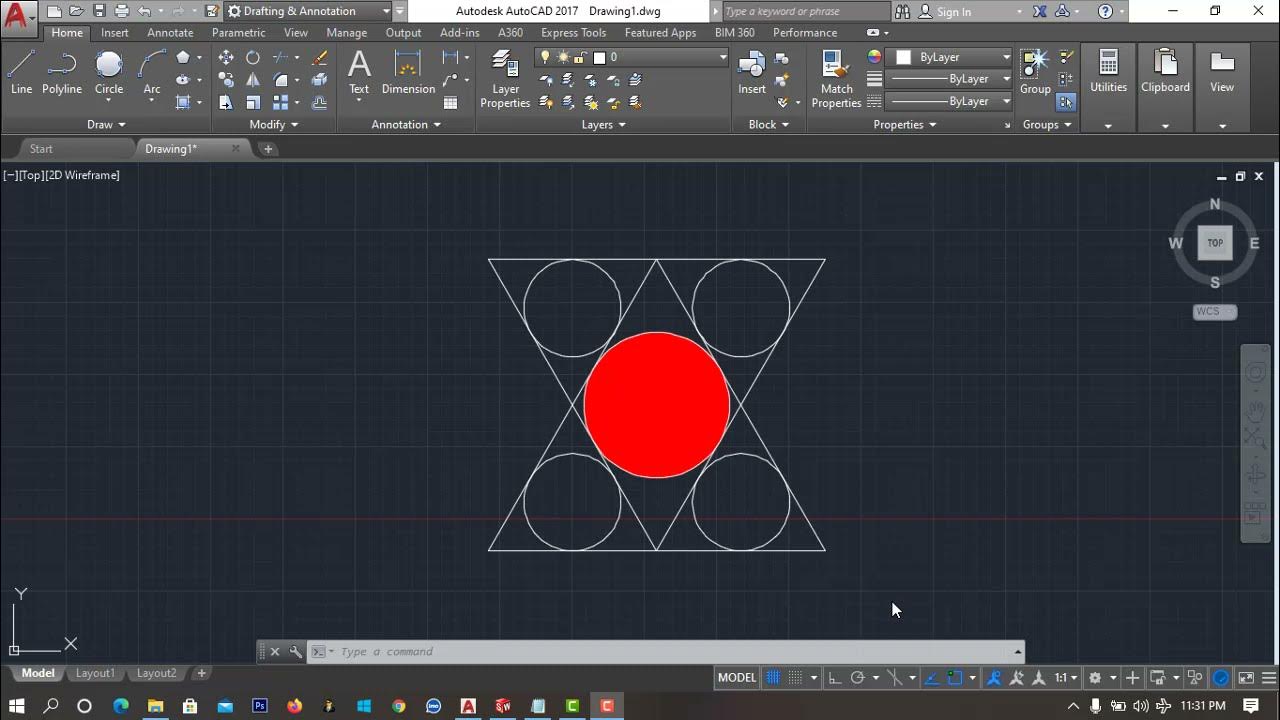Select the Circle tool

point(109,73)
